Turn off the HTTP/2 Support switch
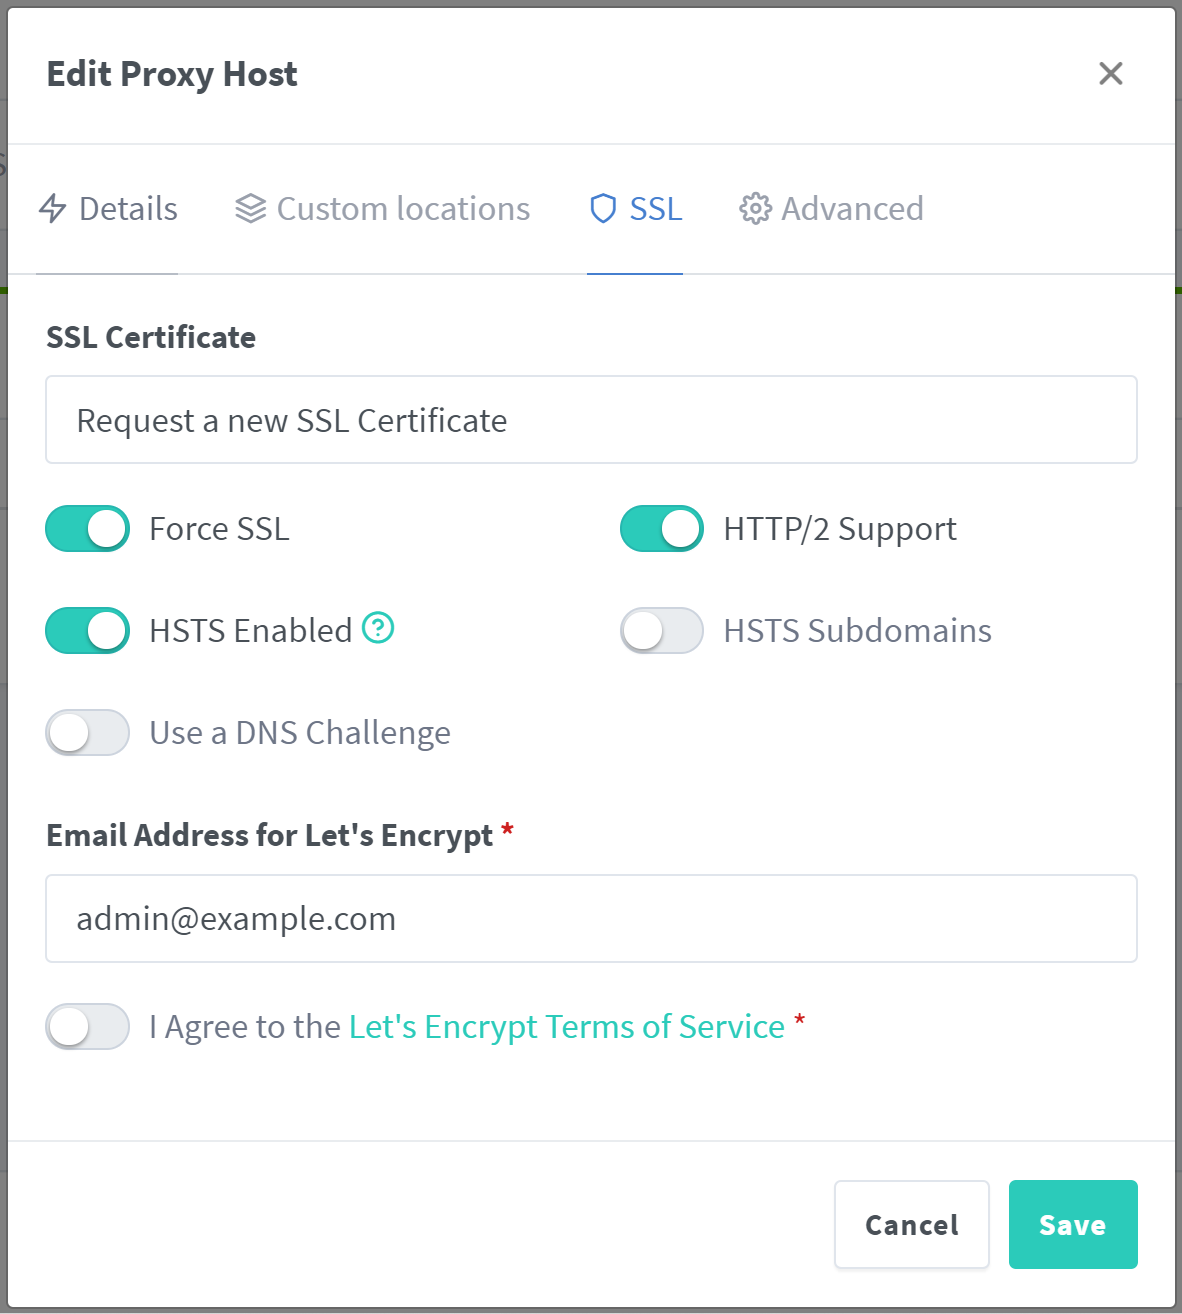The image size is (1182, 1314). click(662, 529)
